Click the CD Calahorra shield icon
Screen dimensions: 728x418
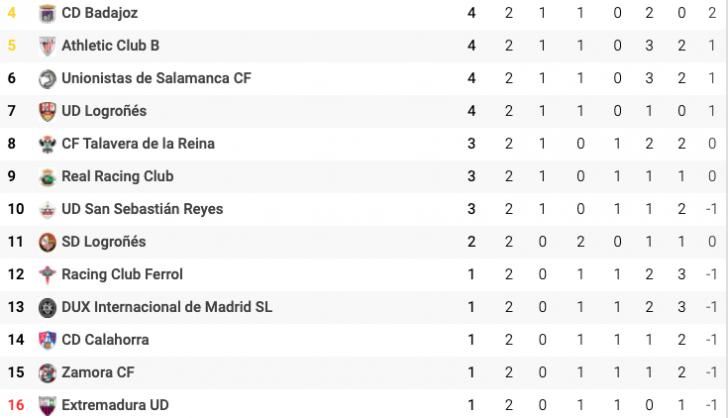[x=47, y=340]
